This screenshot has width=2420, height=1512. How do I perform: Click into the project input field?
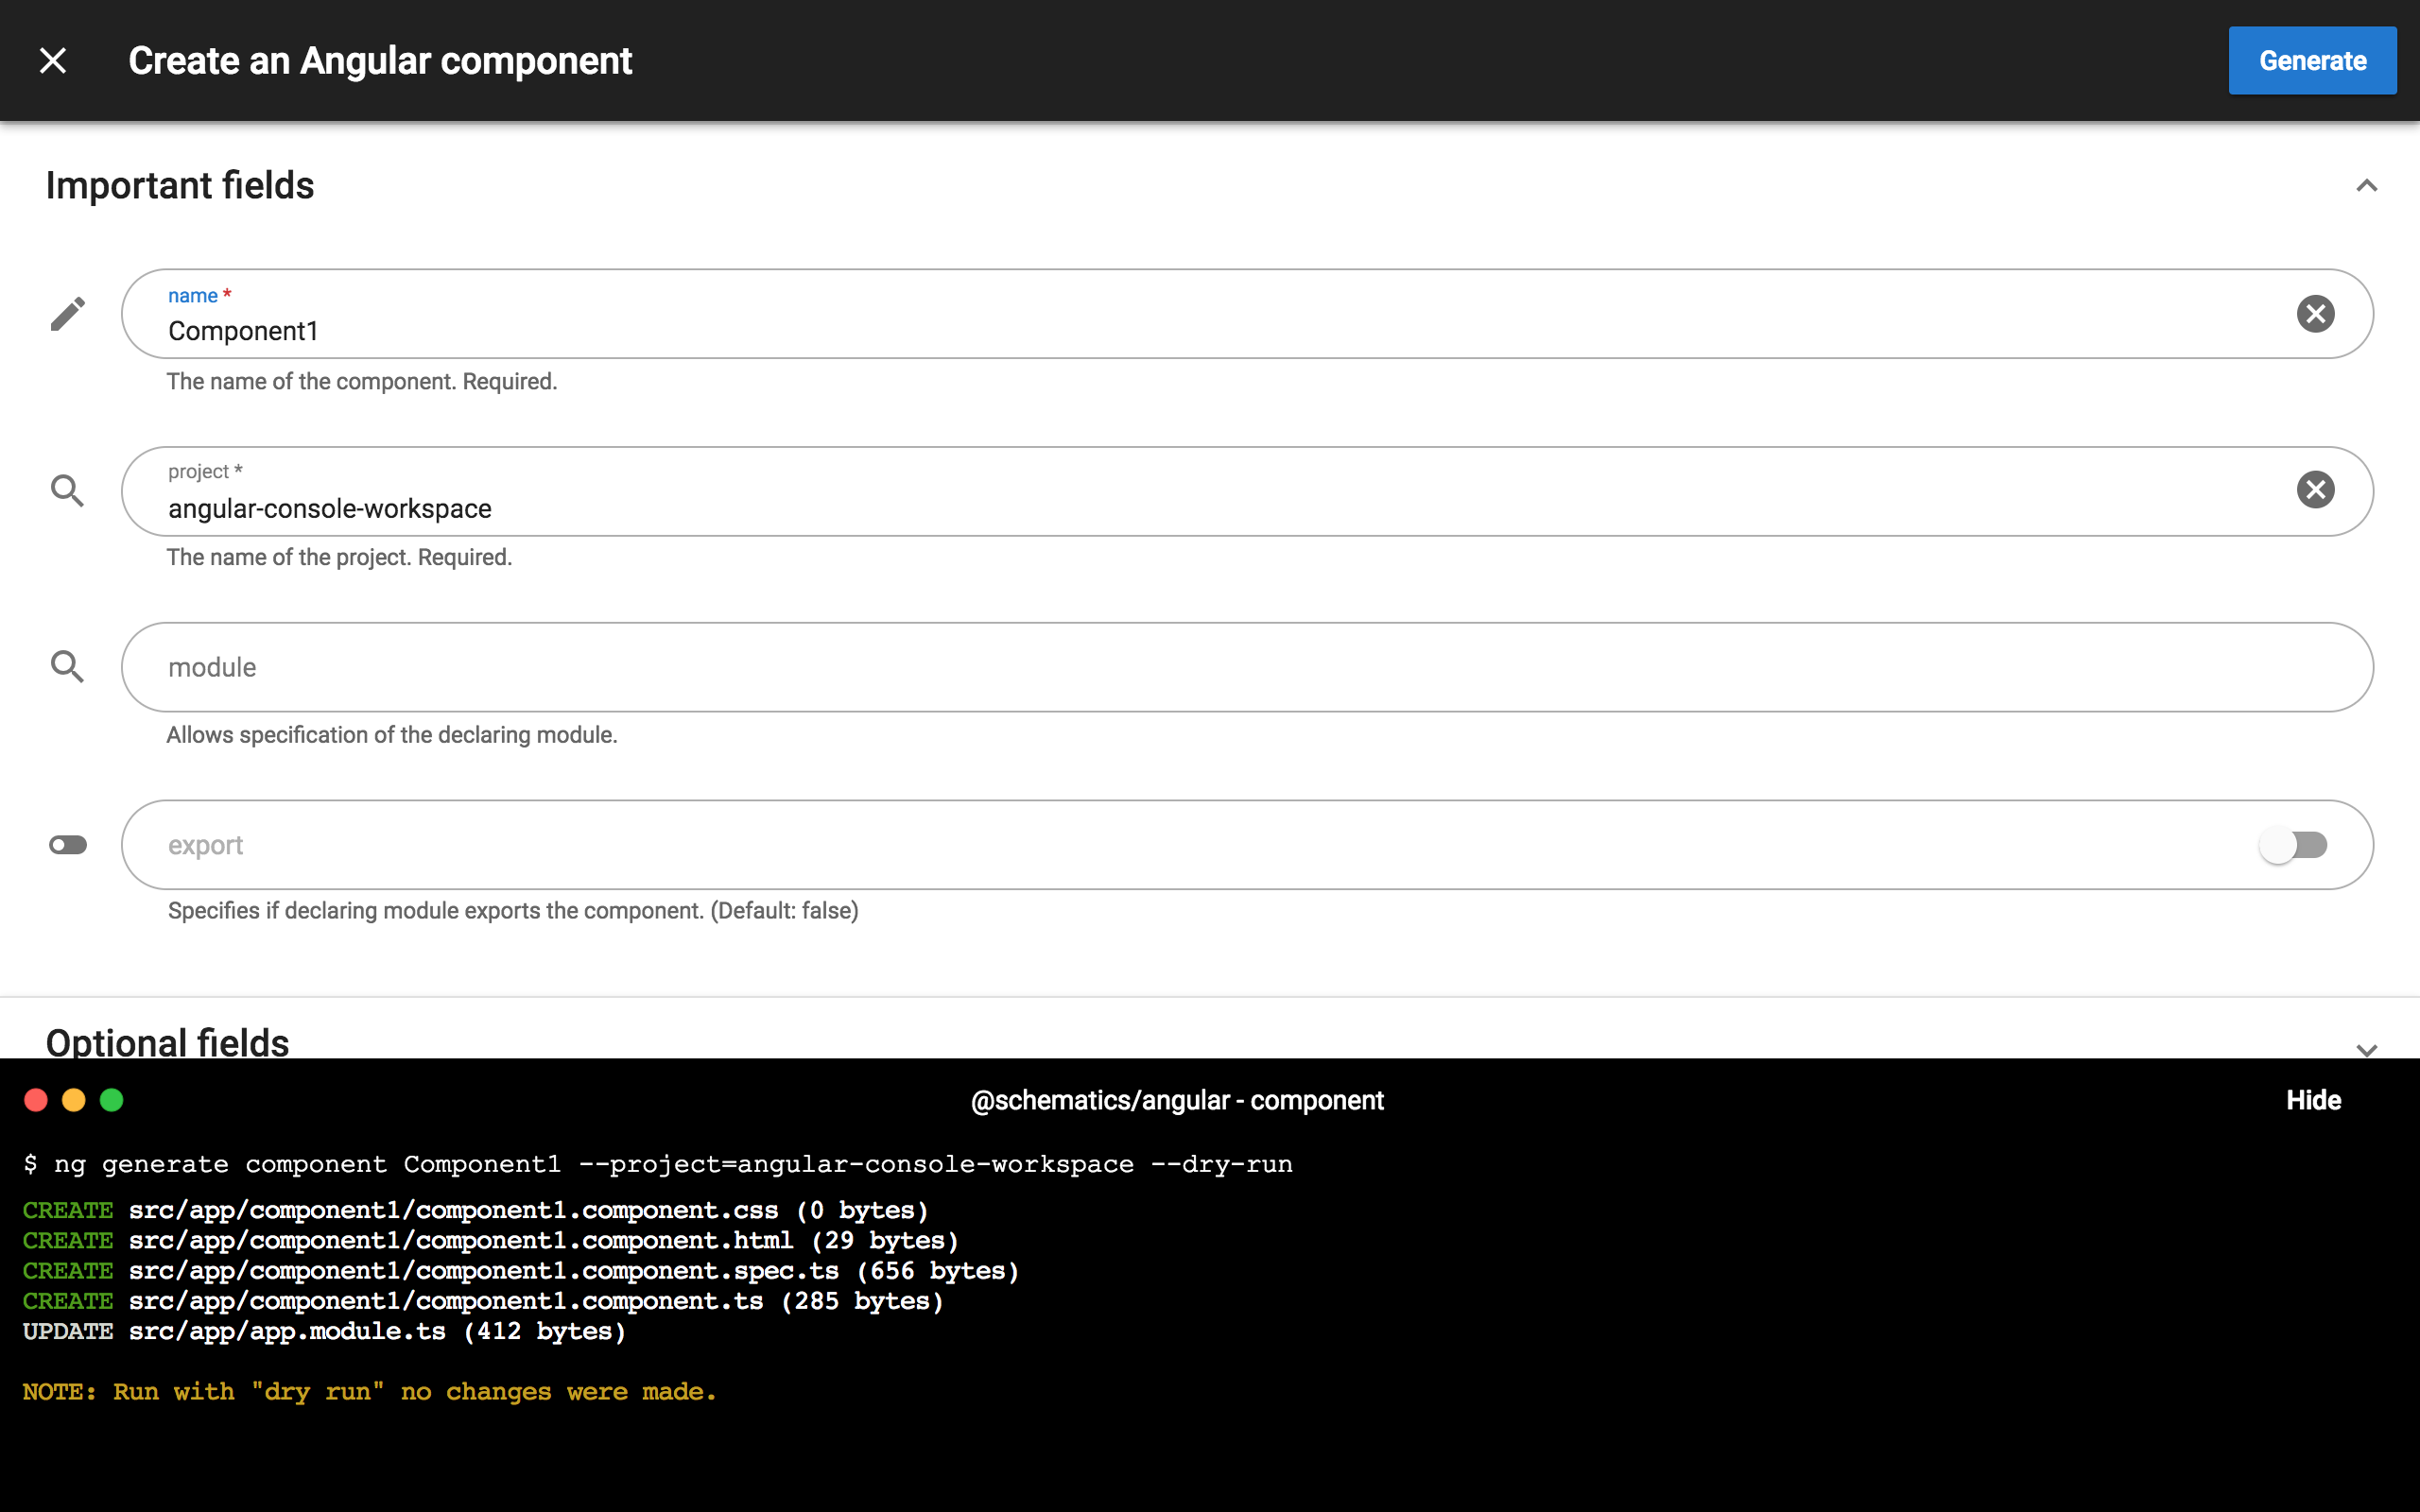1200,508
